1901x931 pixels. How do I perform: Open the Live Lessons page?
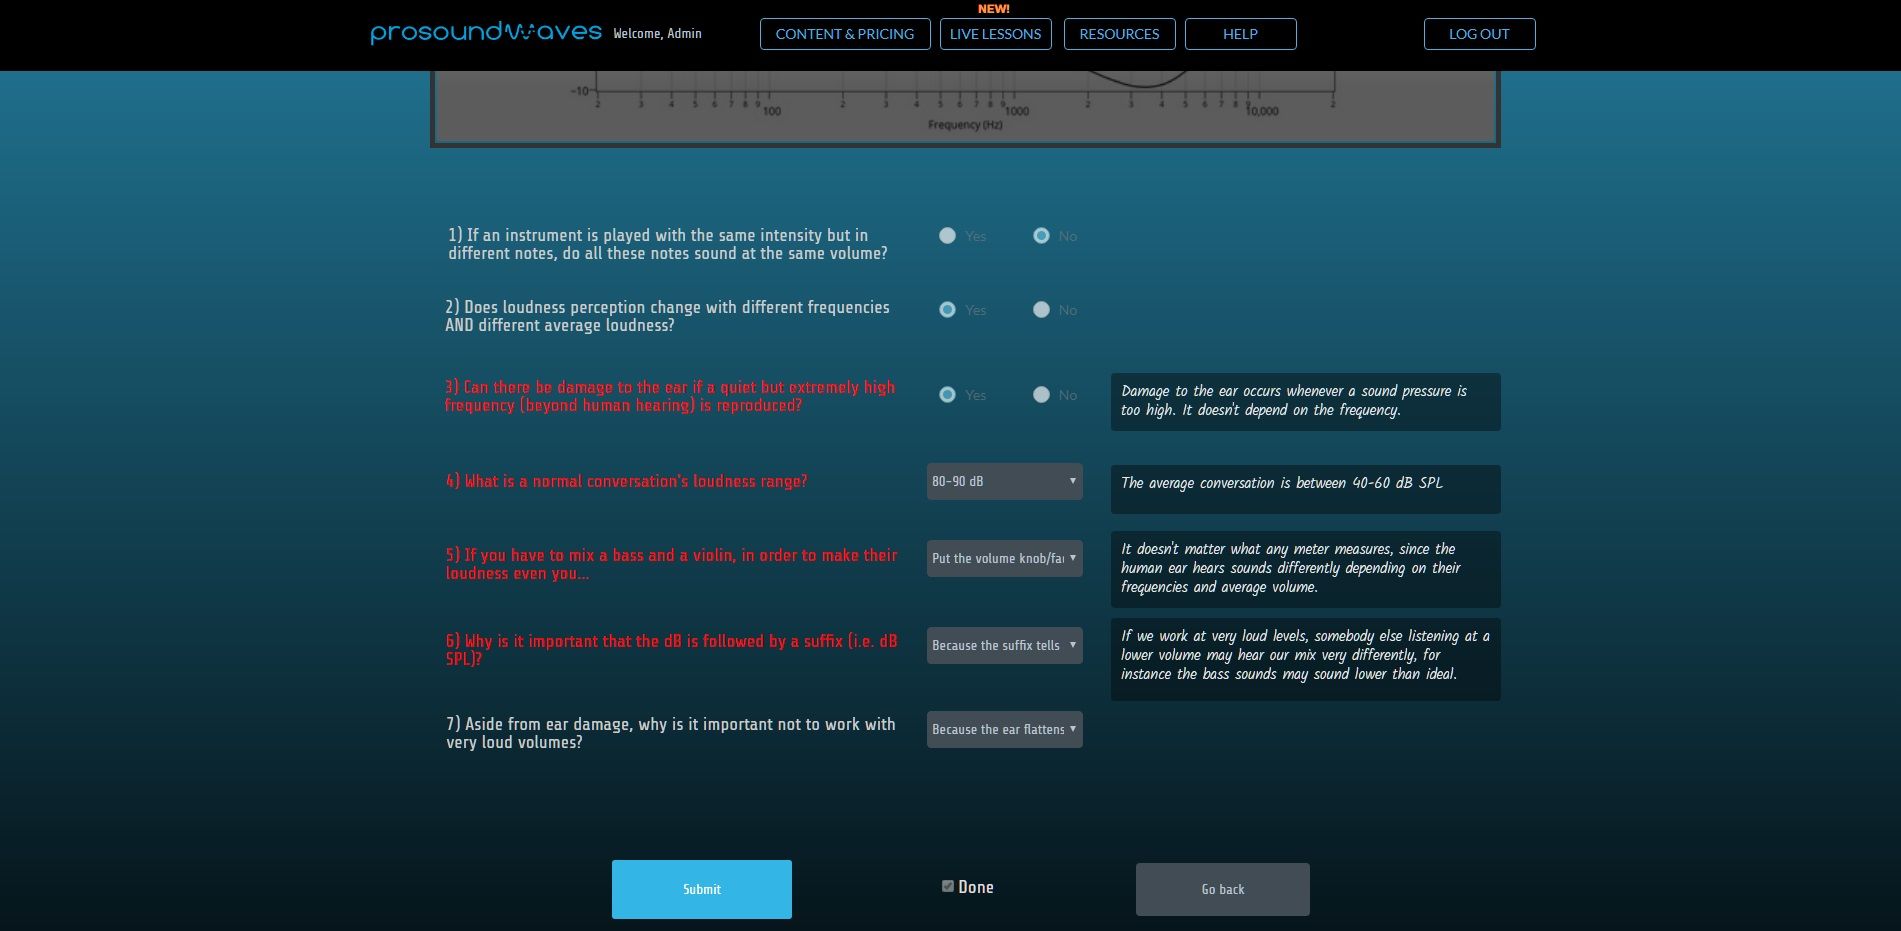coord(995,34)
